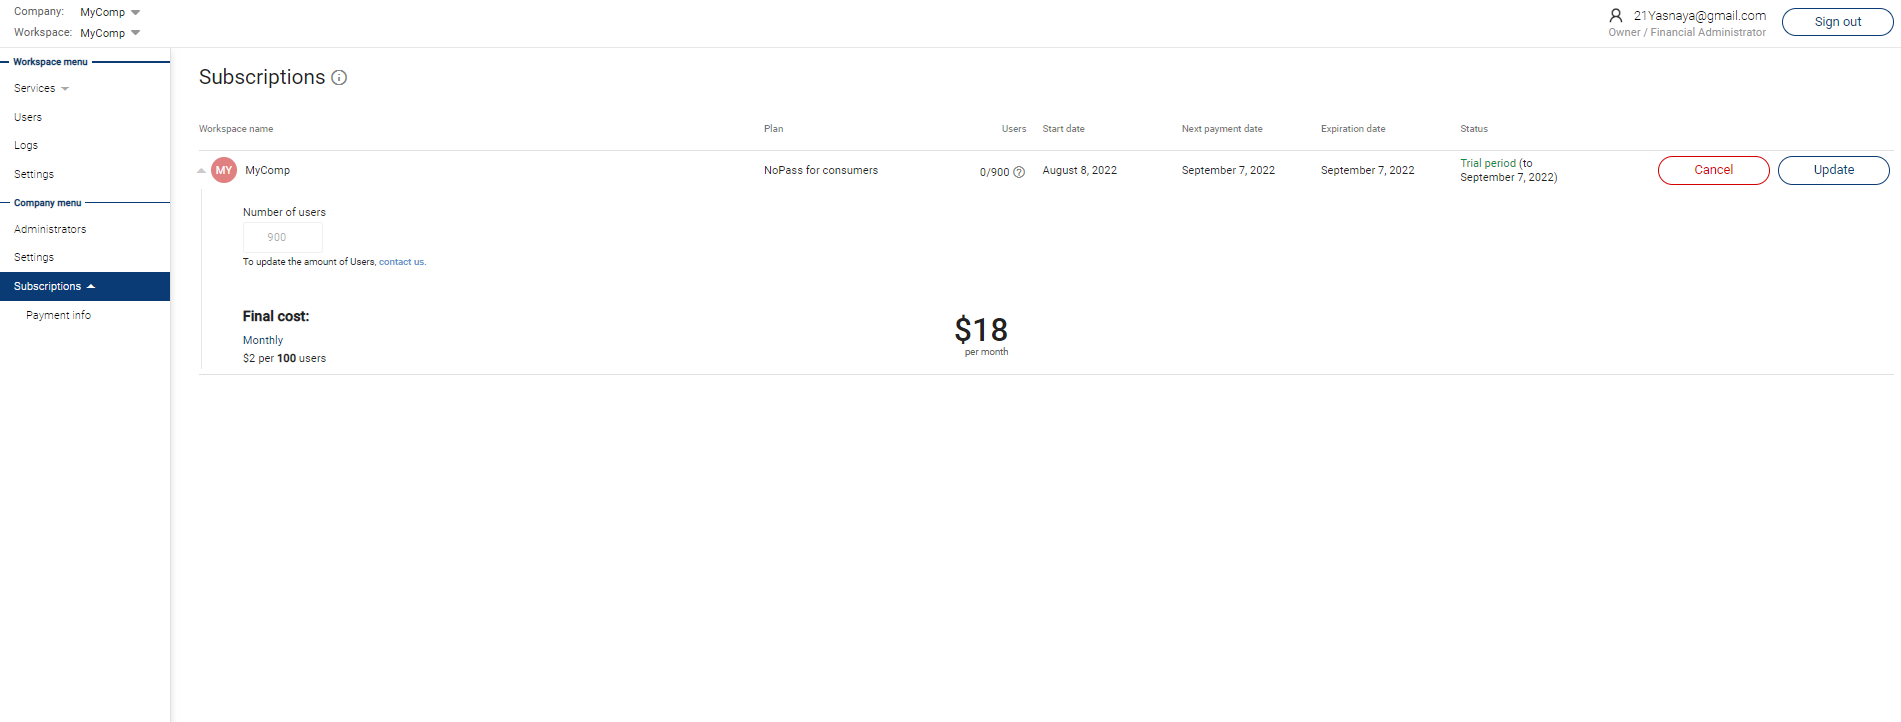Click the Number of users input field
Viewport: 1901px width, 722px height.
(282, 238)
